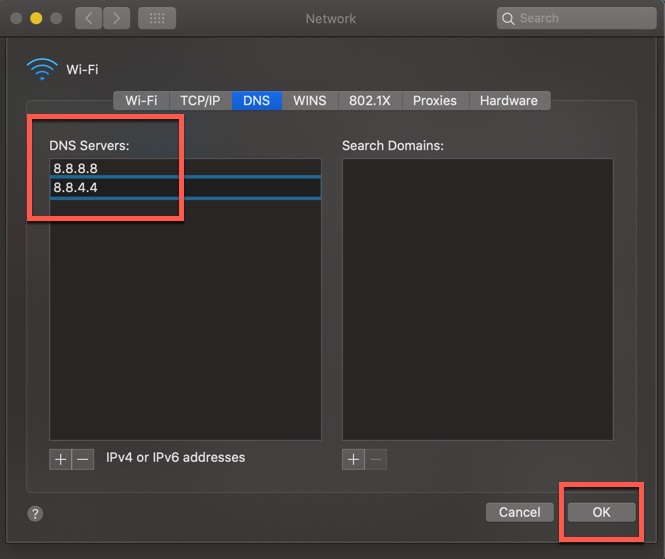Screen dimensions: 665x559
Task: Click the Search field in title bar
Action: point(575,18)
